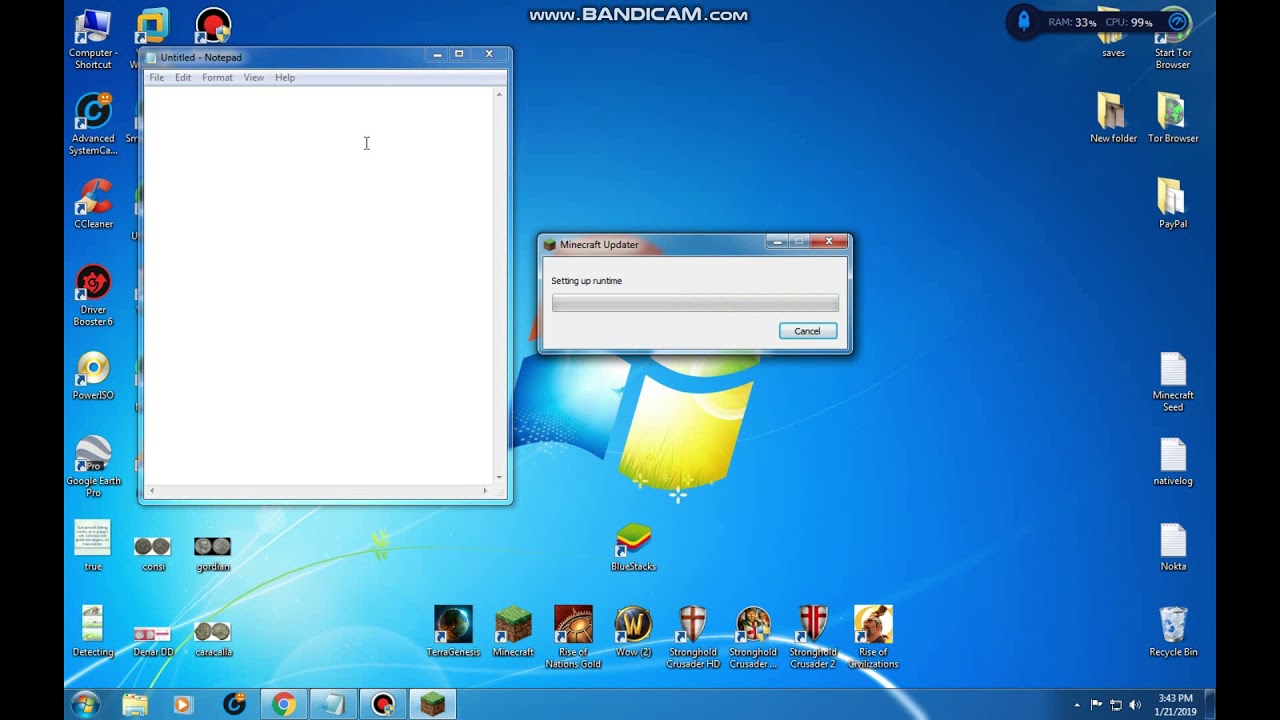Open Action Center flag in tray
This screenshot has width=1280, height=720.
(1097, 705)
